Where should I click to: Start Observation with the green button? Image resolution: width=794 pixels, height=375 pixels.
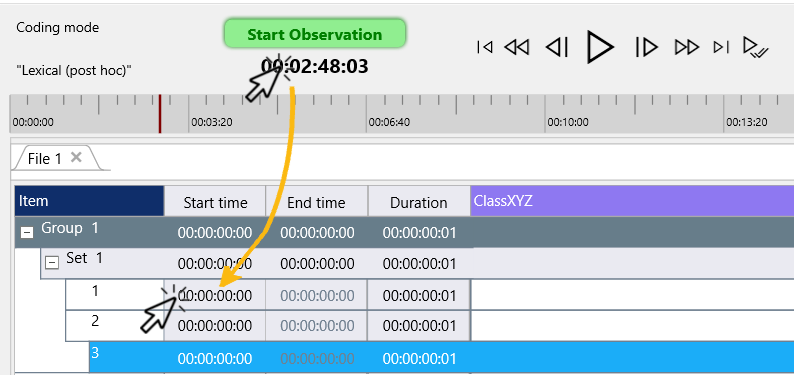315,34
